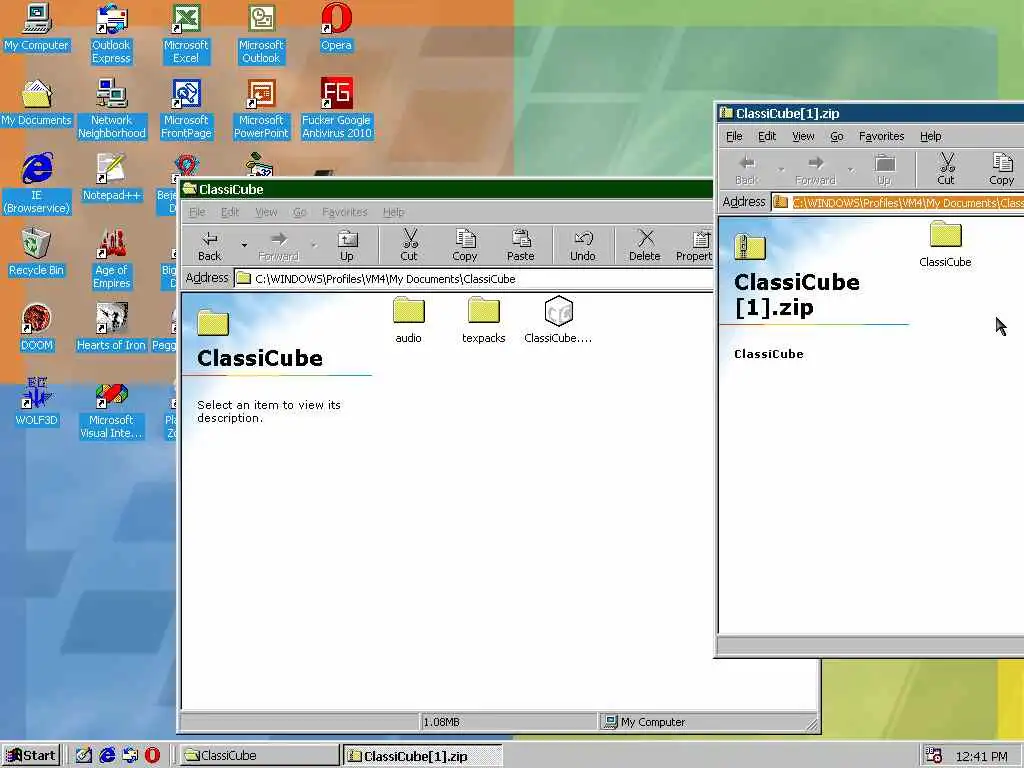This screenshot has height=768, width=1024.
Task: Click Back in ClassiCube folder toolbar
Action: [x=210, y=246]
